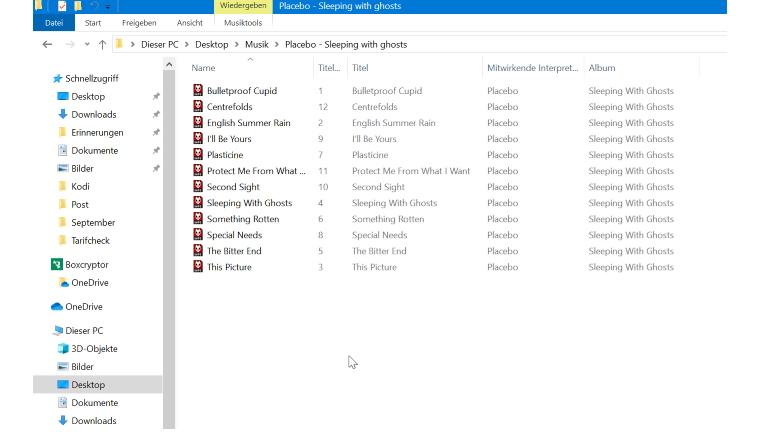Click the Desktop segment in the address path
The image size is (768, 432).
[211, 45]
